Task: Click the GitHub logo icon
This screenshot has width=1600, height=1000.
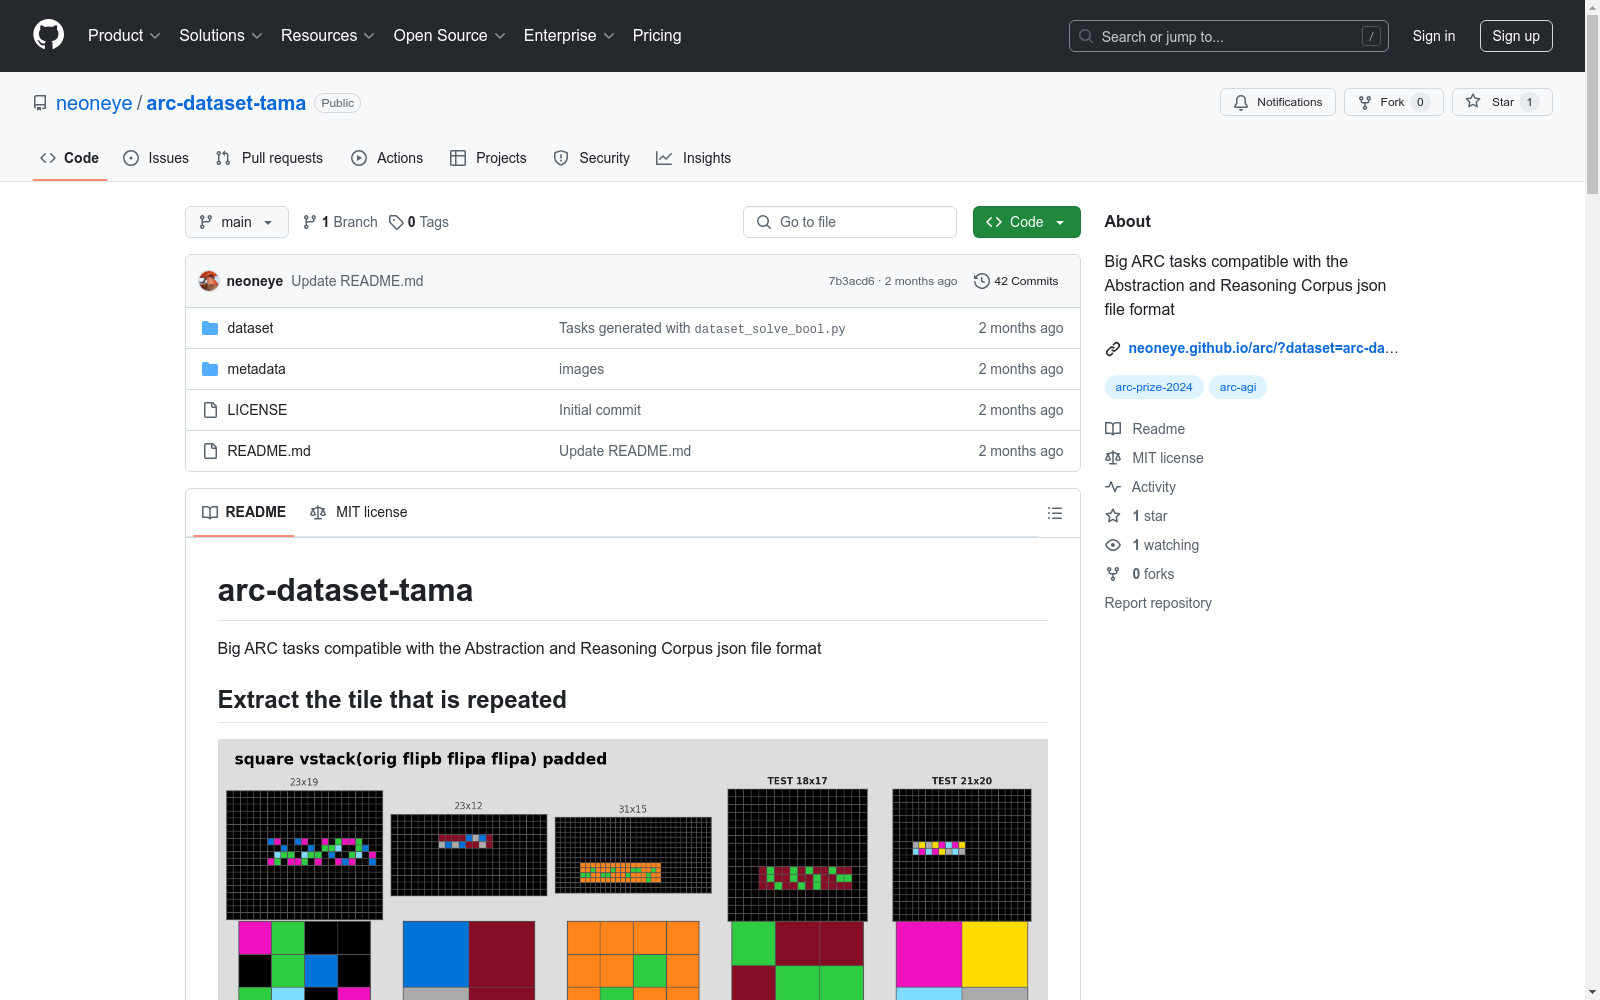Action: (x=48, y=35)
